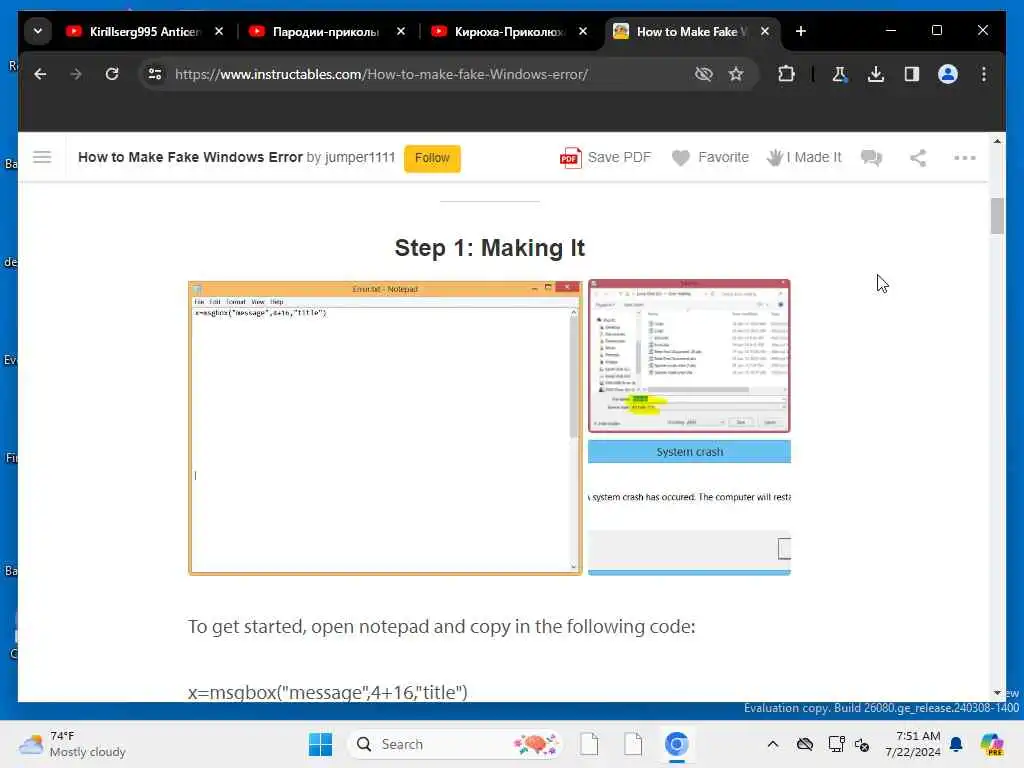The height and width of the screenshot is (768, 1024).
Task: Show hidden system tray icons
Action: click(x=773, y=744)
